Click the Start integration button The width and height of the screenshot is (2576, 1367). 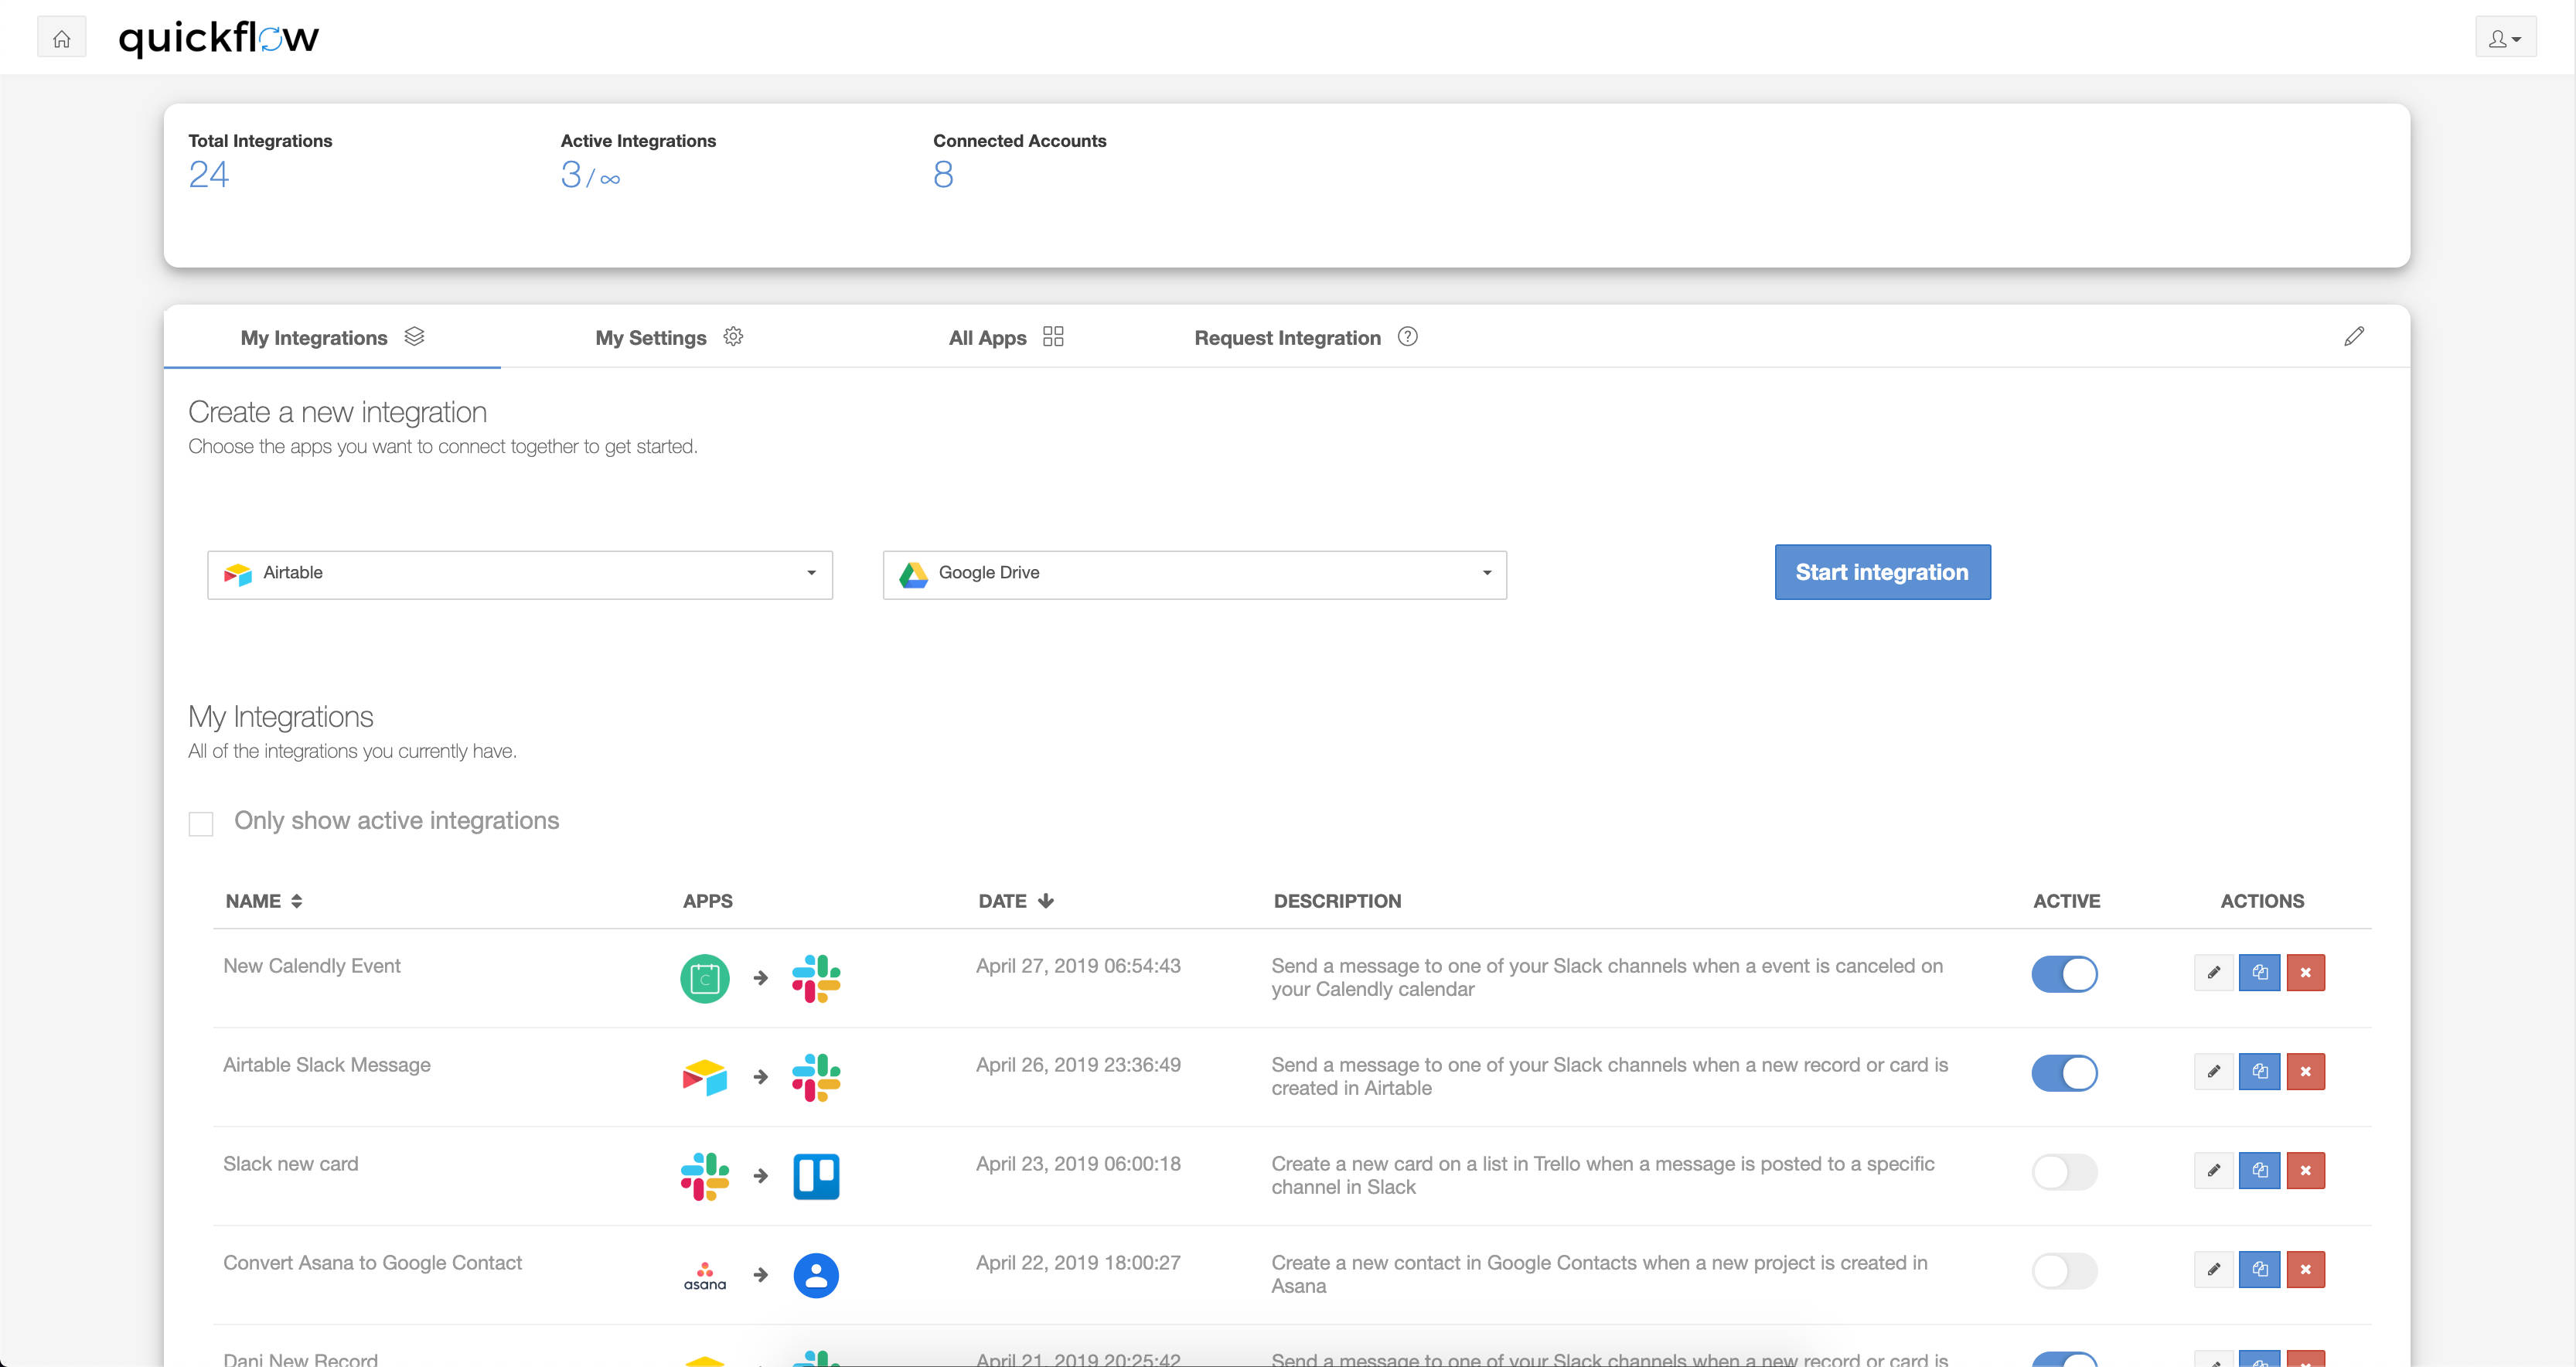click(x=1881, y=571)
